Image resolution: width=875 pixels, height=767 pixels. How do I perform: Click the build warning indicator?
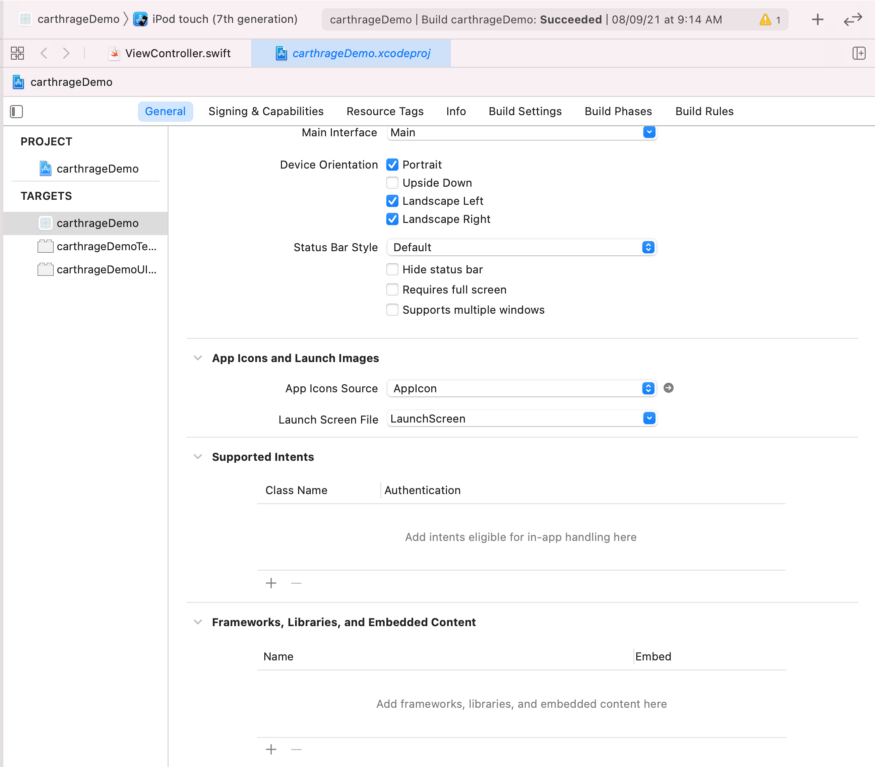tap(770, 20)
